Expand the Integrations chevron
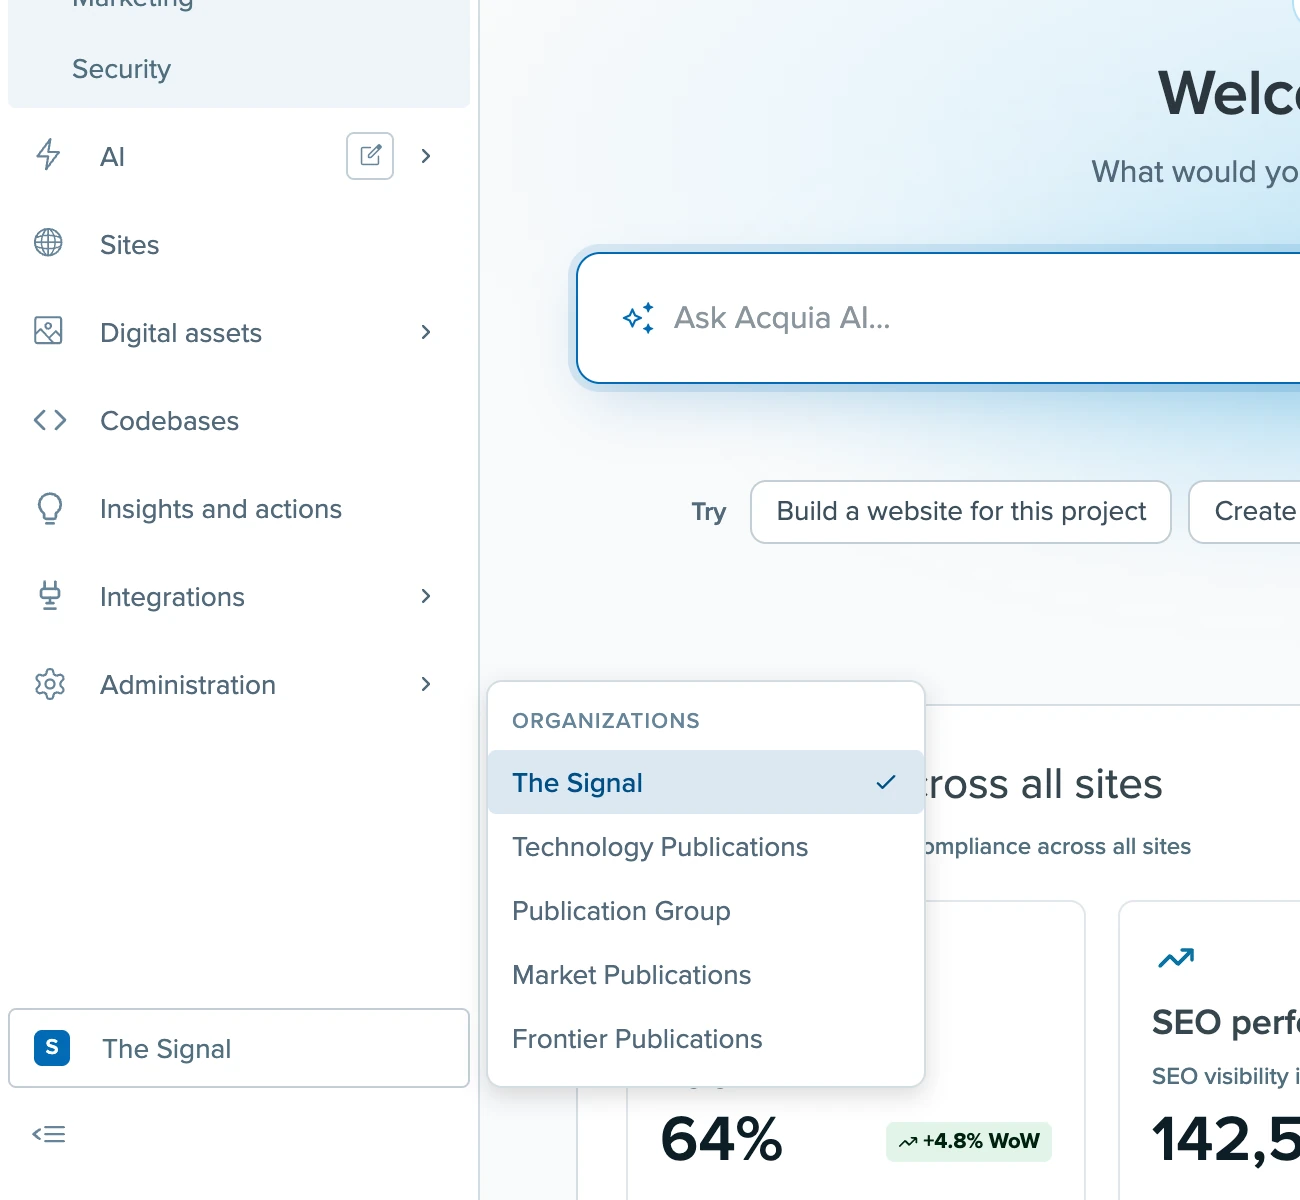Viewport: 1300px width, 1200px height. pyautogui.click(x=426, y=596)
